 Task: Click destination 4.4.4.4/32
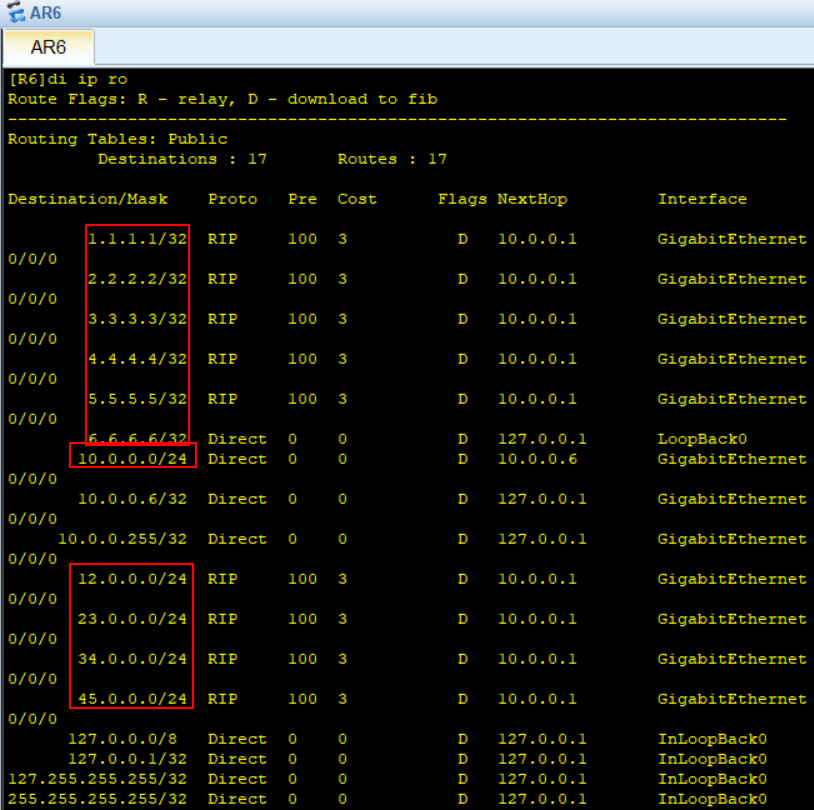pyautogui.click(x=138, y=359)
